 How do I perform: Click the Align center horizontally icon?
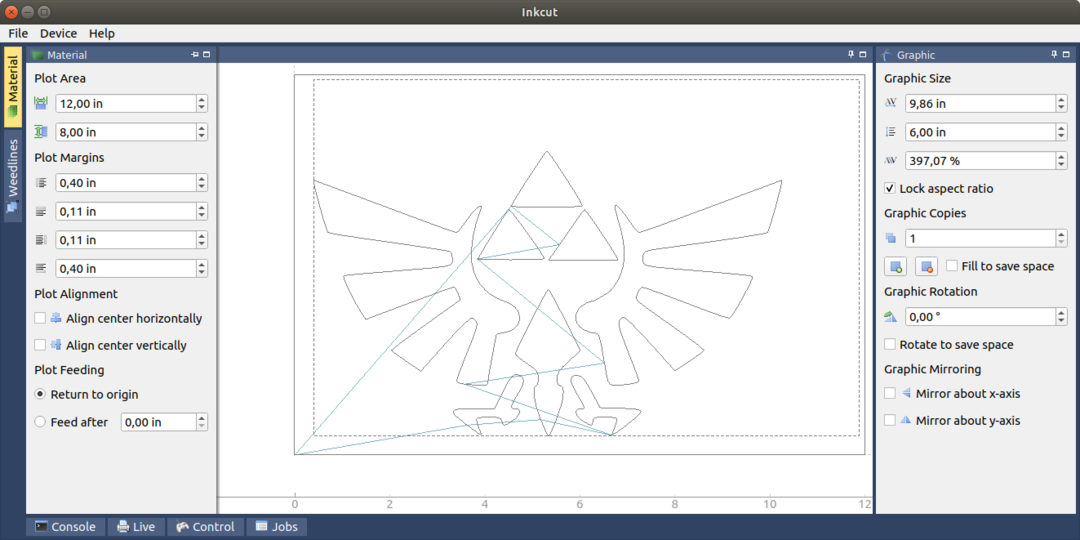tap(56, 318)
